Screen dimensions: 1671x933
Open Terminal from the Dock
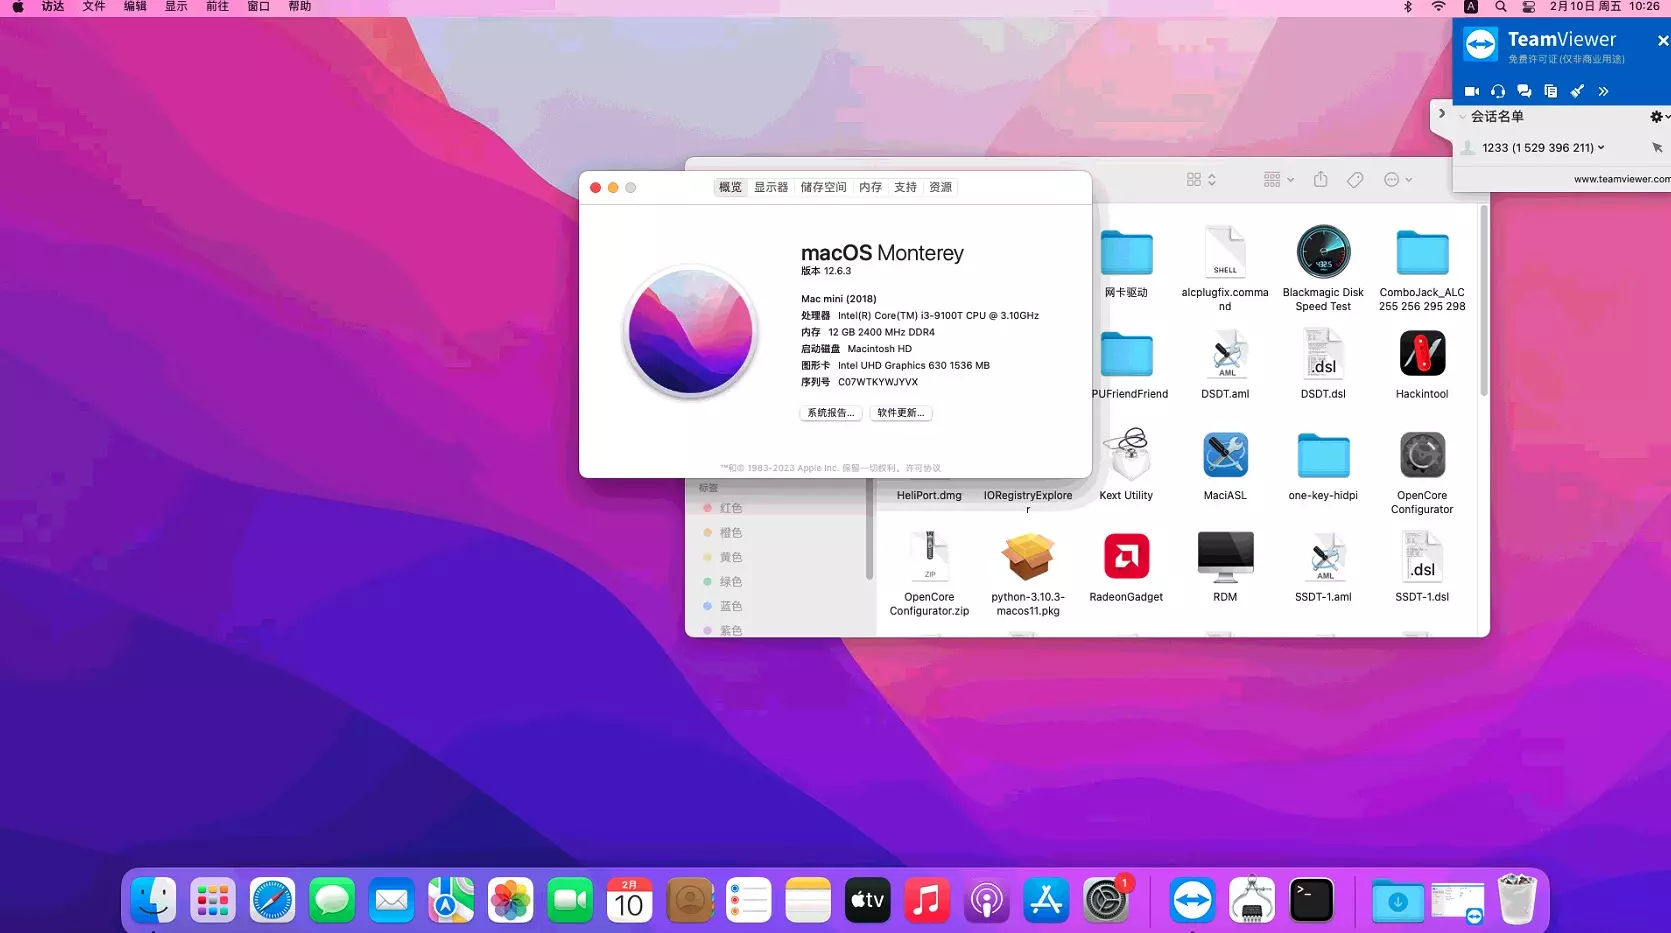pyautogui.click(x=1310, y=901)
